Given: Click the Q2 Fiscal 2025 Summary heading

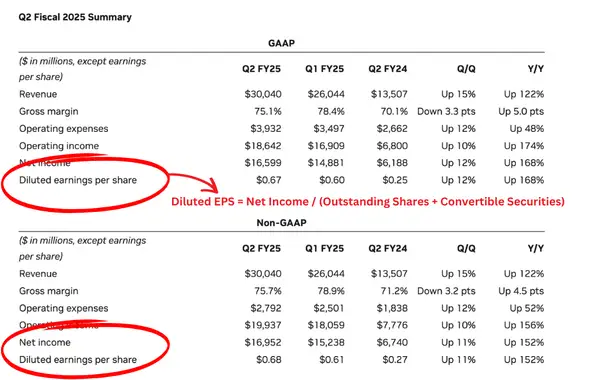Looking at the screenshot, I should coord(75,17).
